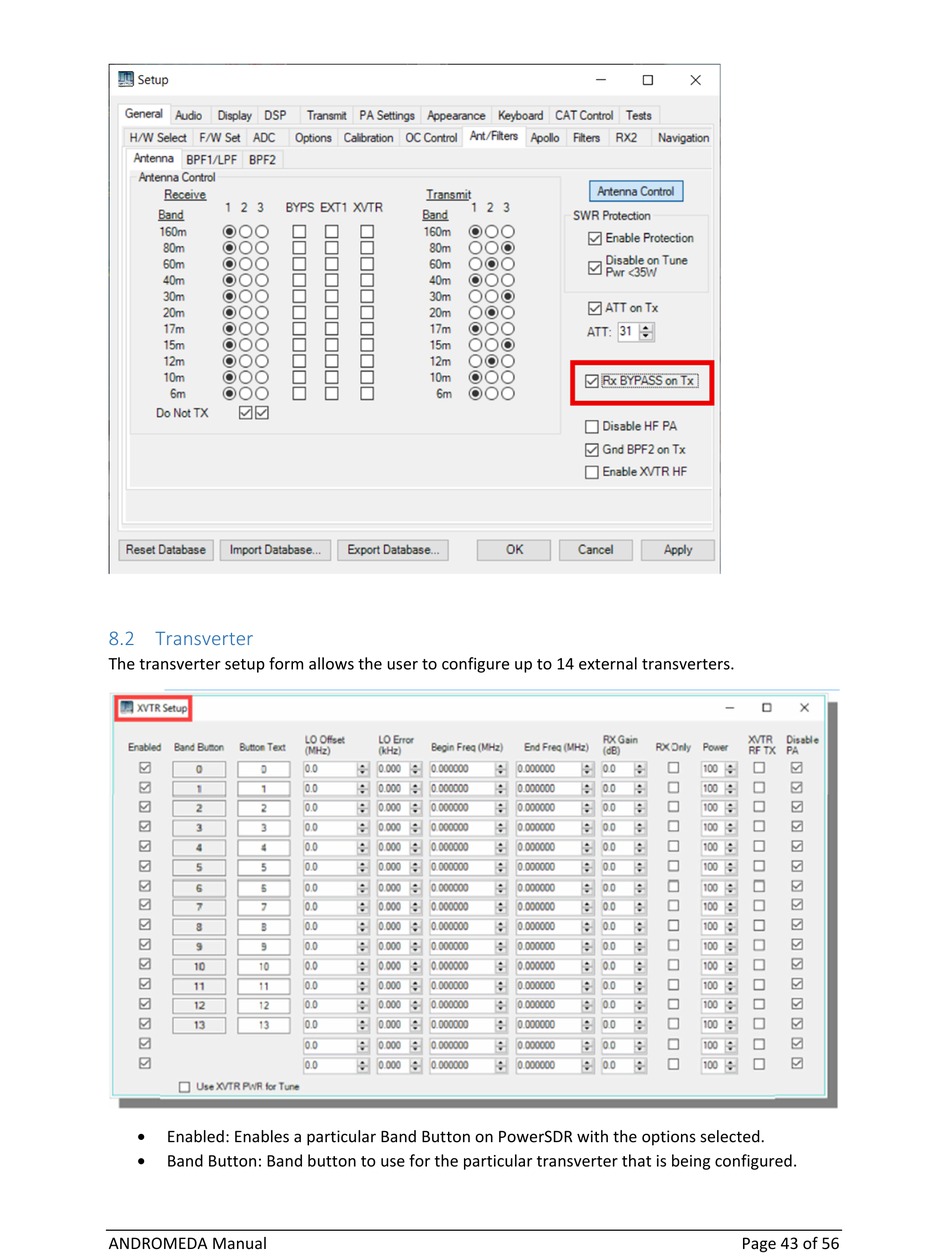Check Use XVTR PWR for Tune
Image resolution: width=950 pixels, height=1260 pixels.
click(185, 1087)
